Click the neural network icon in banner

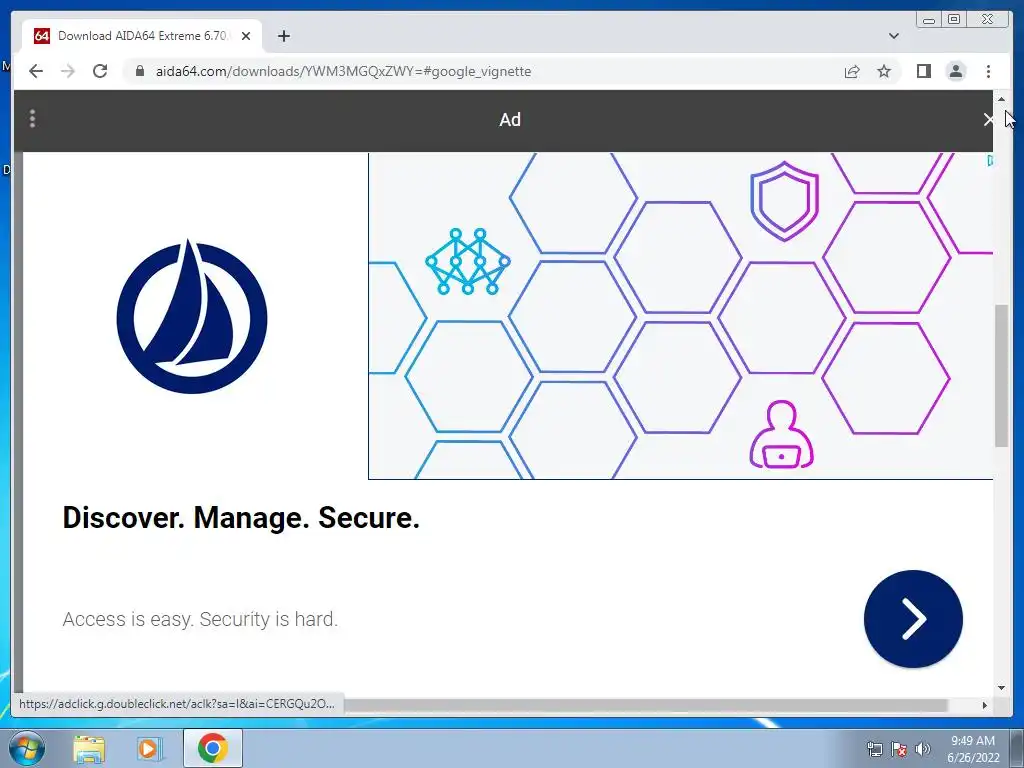click(468, 261)
